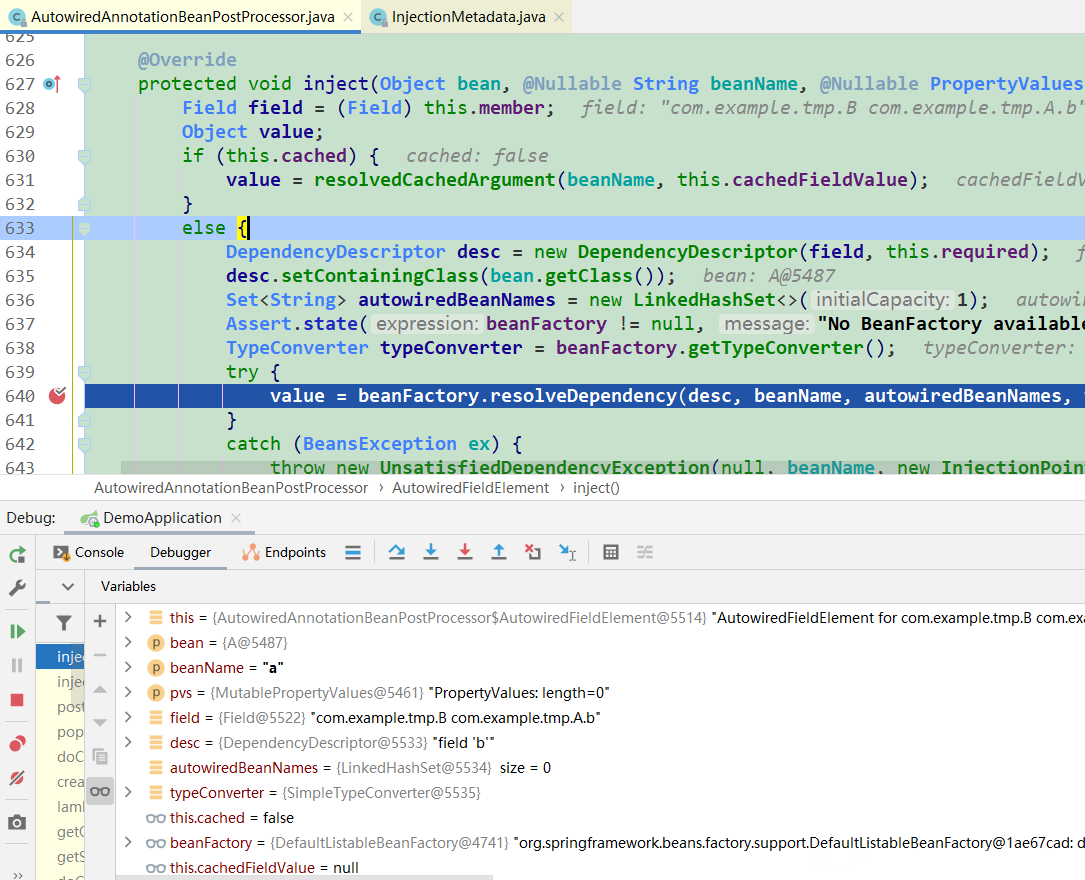Expand the beanFactory watch entry

click(128, 843)
